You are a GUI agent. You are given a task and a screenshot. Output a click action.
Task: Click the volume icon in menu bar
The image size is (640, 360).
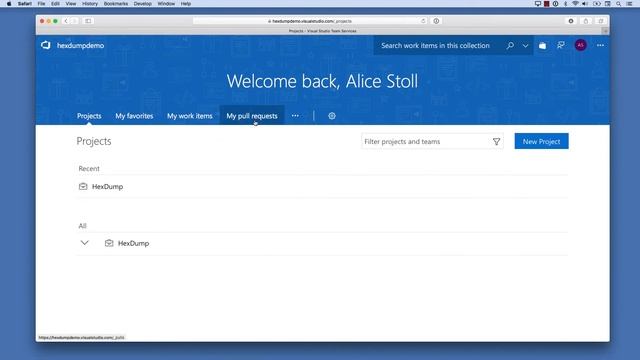pos(585,4)
